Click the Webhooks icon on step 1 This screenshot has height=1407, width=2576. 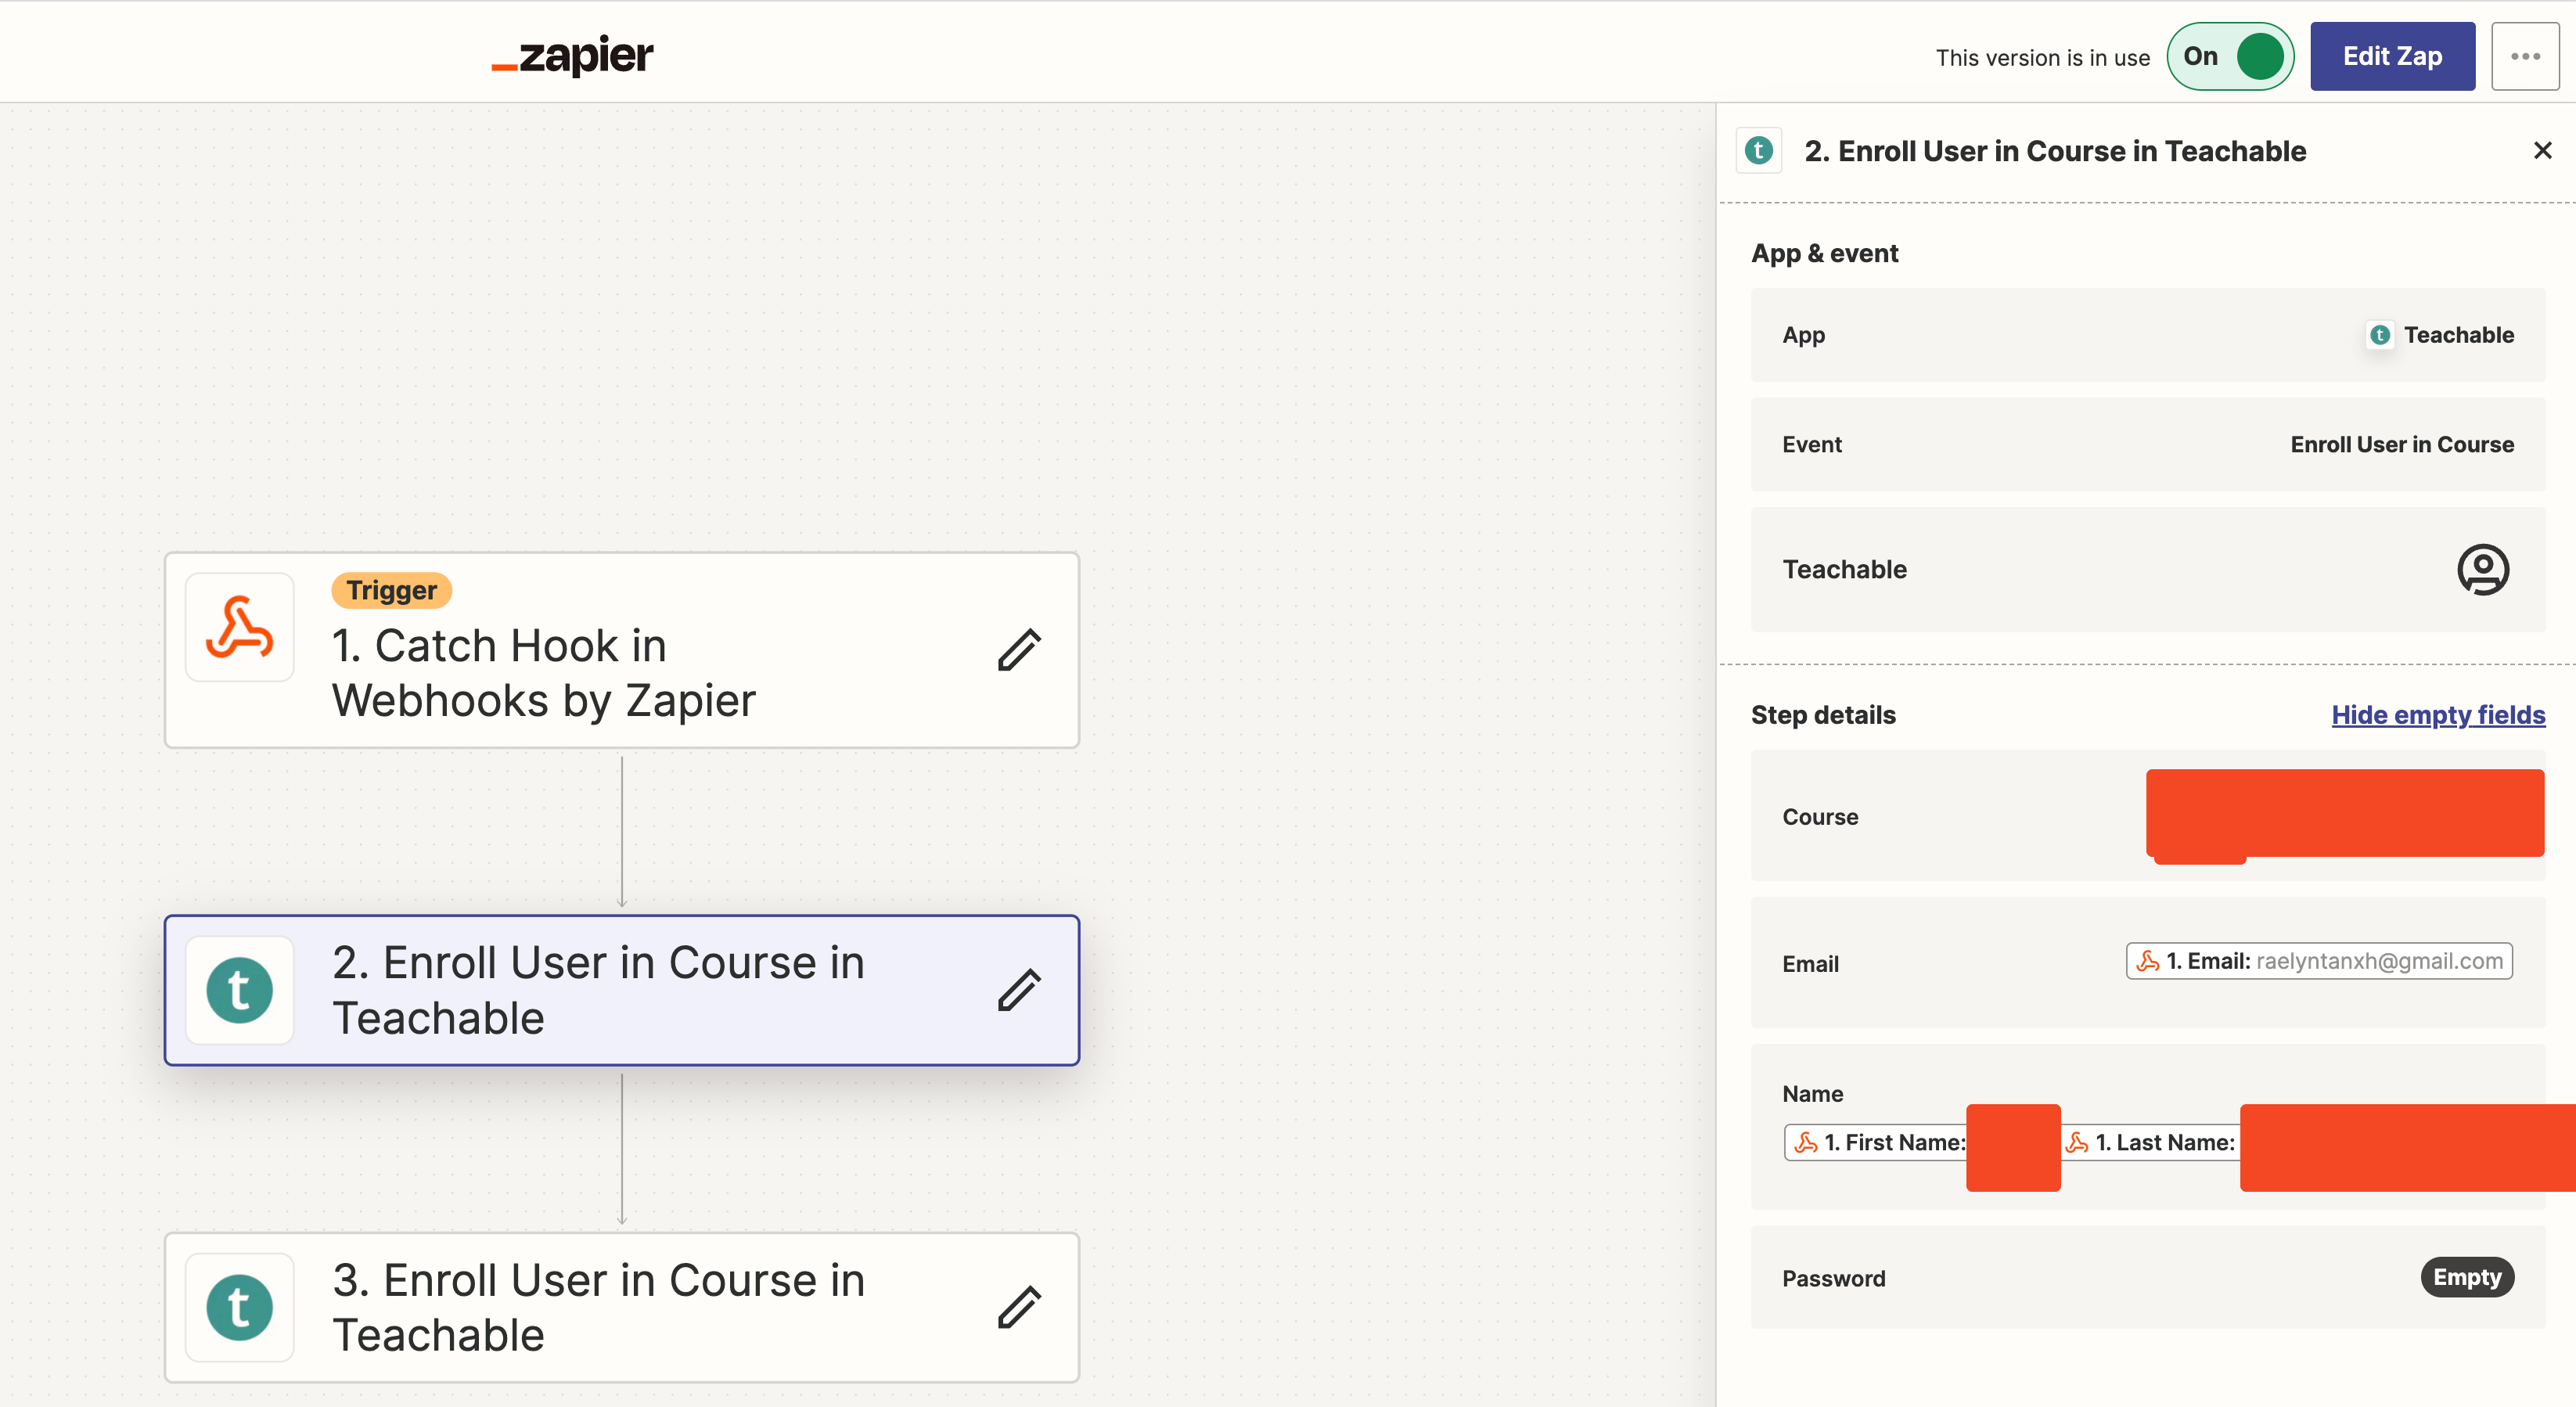pyautogui.click(x=240, y=628)
